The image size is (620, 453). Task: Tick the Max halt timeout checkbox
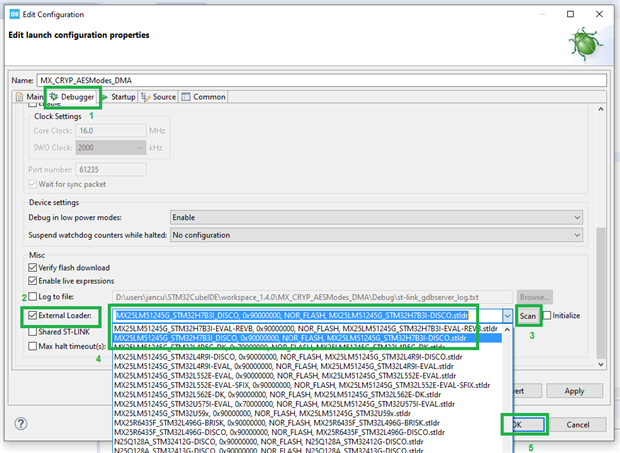(x=33, y=346)
